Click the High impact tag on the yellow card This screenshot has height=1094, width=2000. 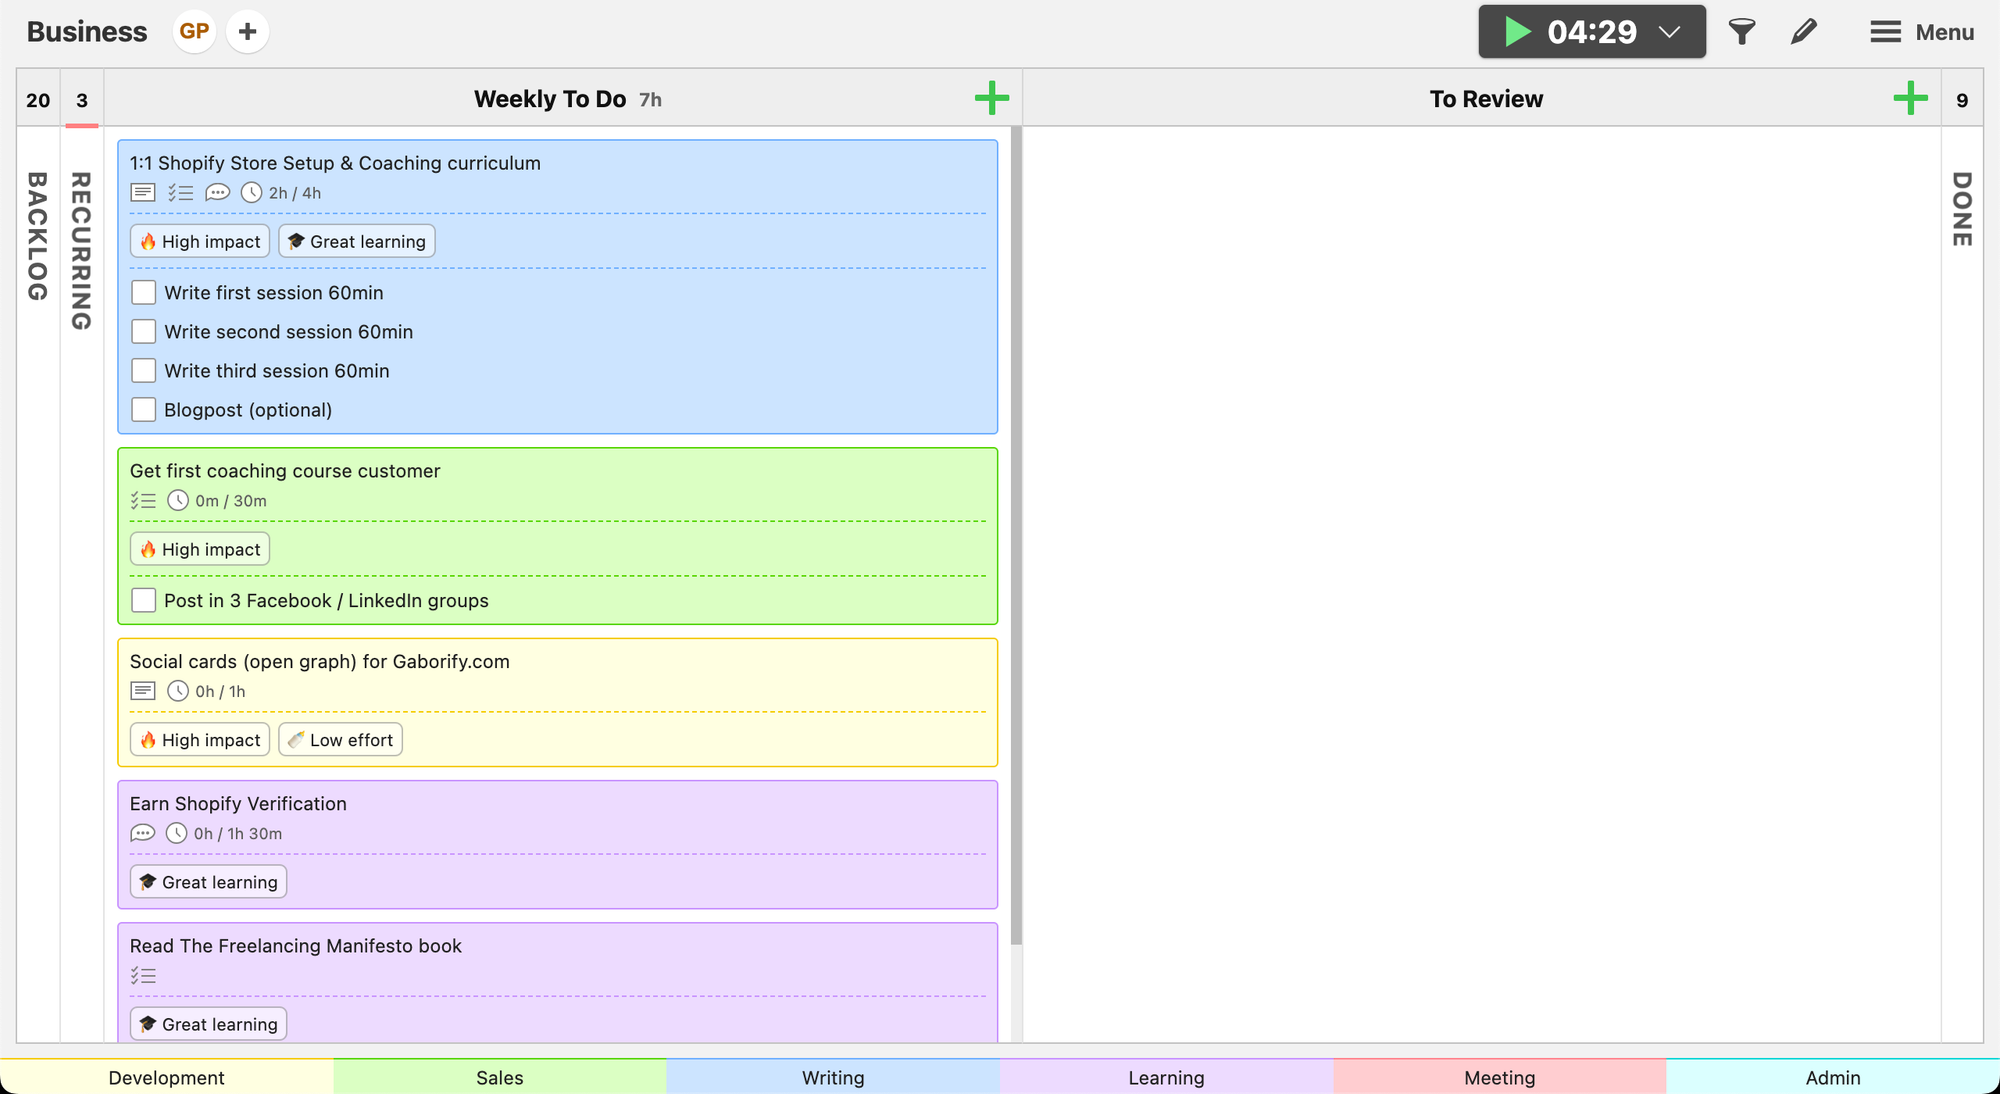(x=199, y=739)
